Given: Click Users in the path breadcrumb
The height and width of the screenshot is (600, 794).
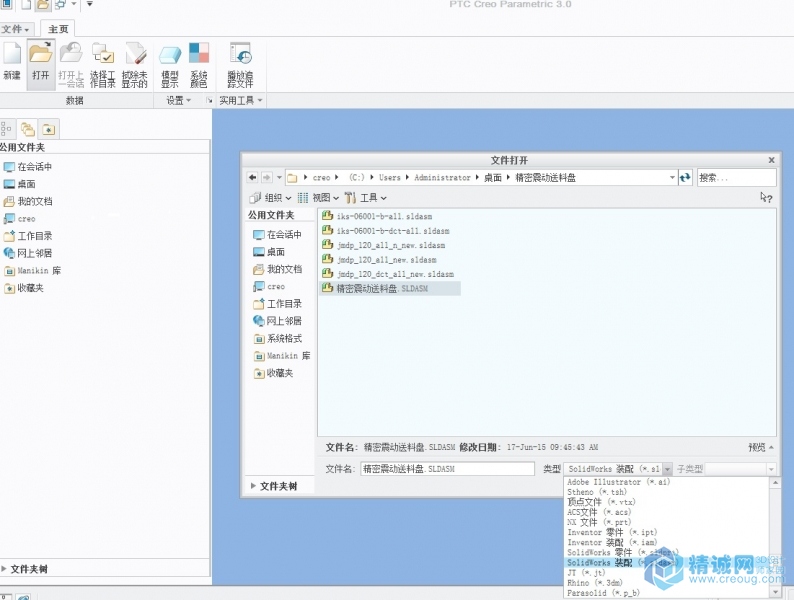Looking at the screenshot, I should (389, 178).
